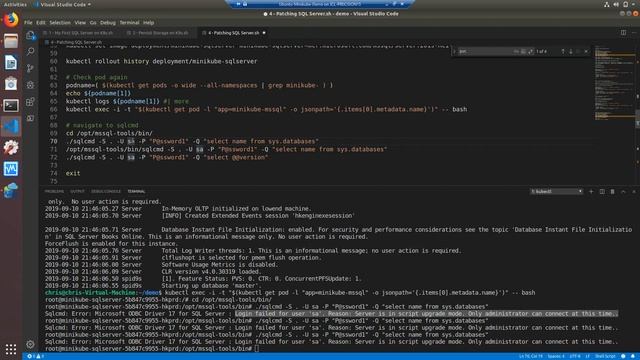Click errors and warnings count in status bar

click(x=35, y=356)
